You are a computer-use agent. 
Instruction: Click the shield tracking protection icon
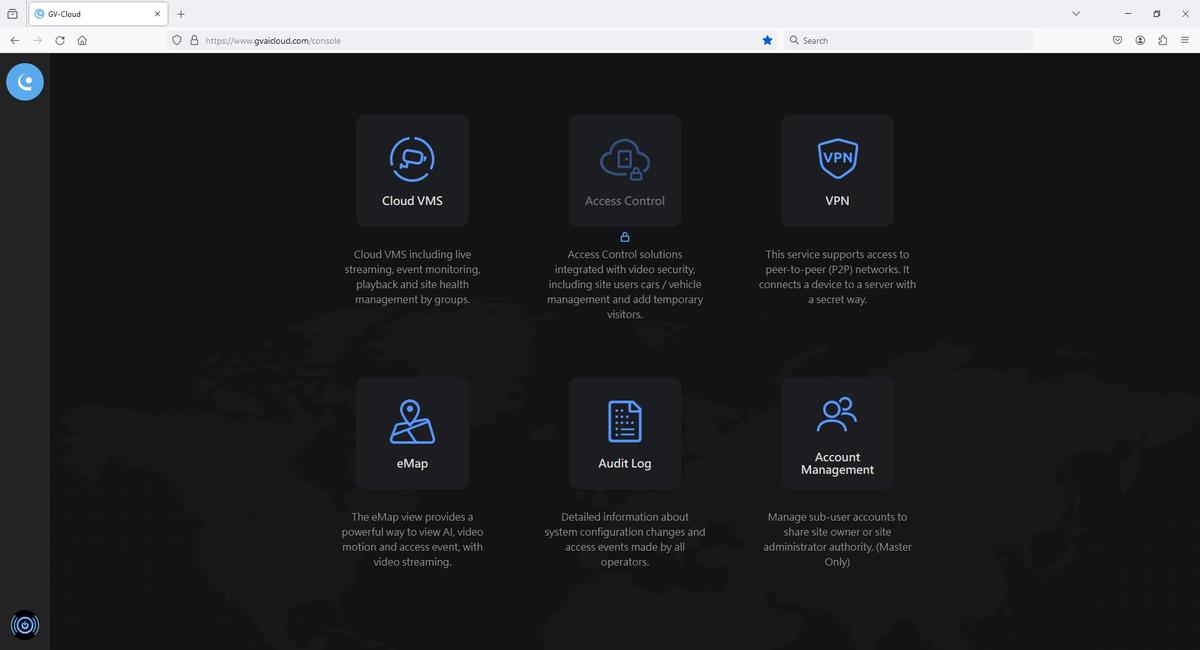178,40
